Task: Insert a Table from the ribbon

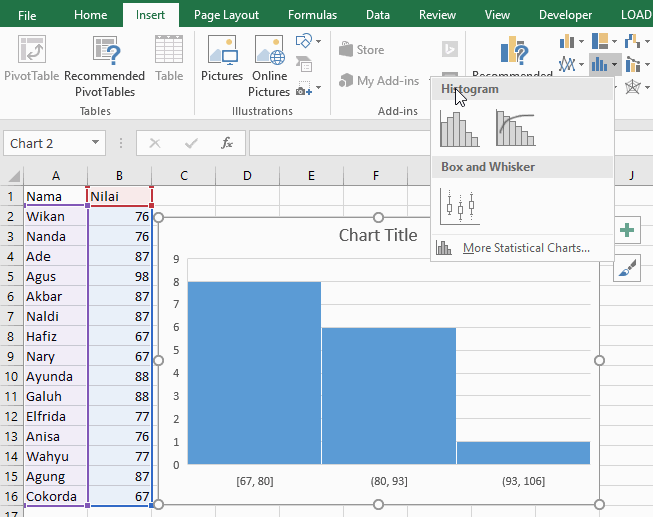Action: click(169, 58)
